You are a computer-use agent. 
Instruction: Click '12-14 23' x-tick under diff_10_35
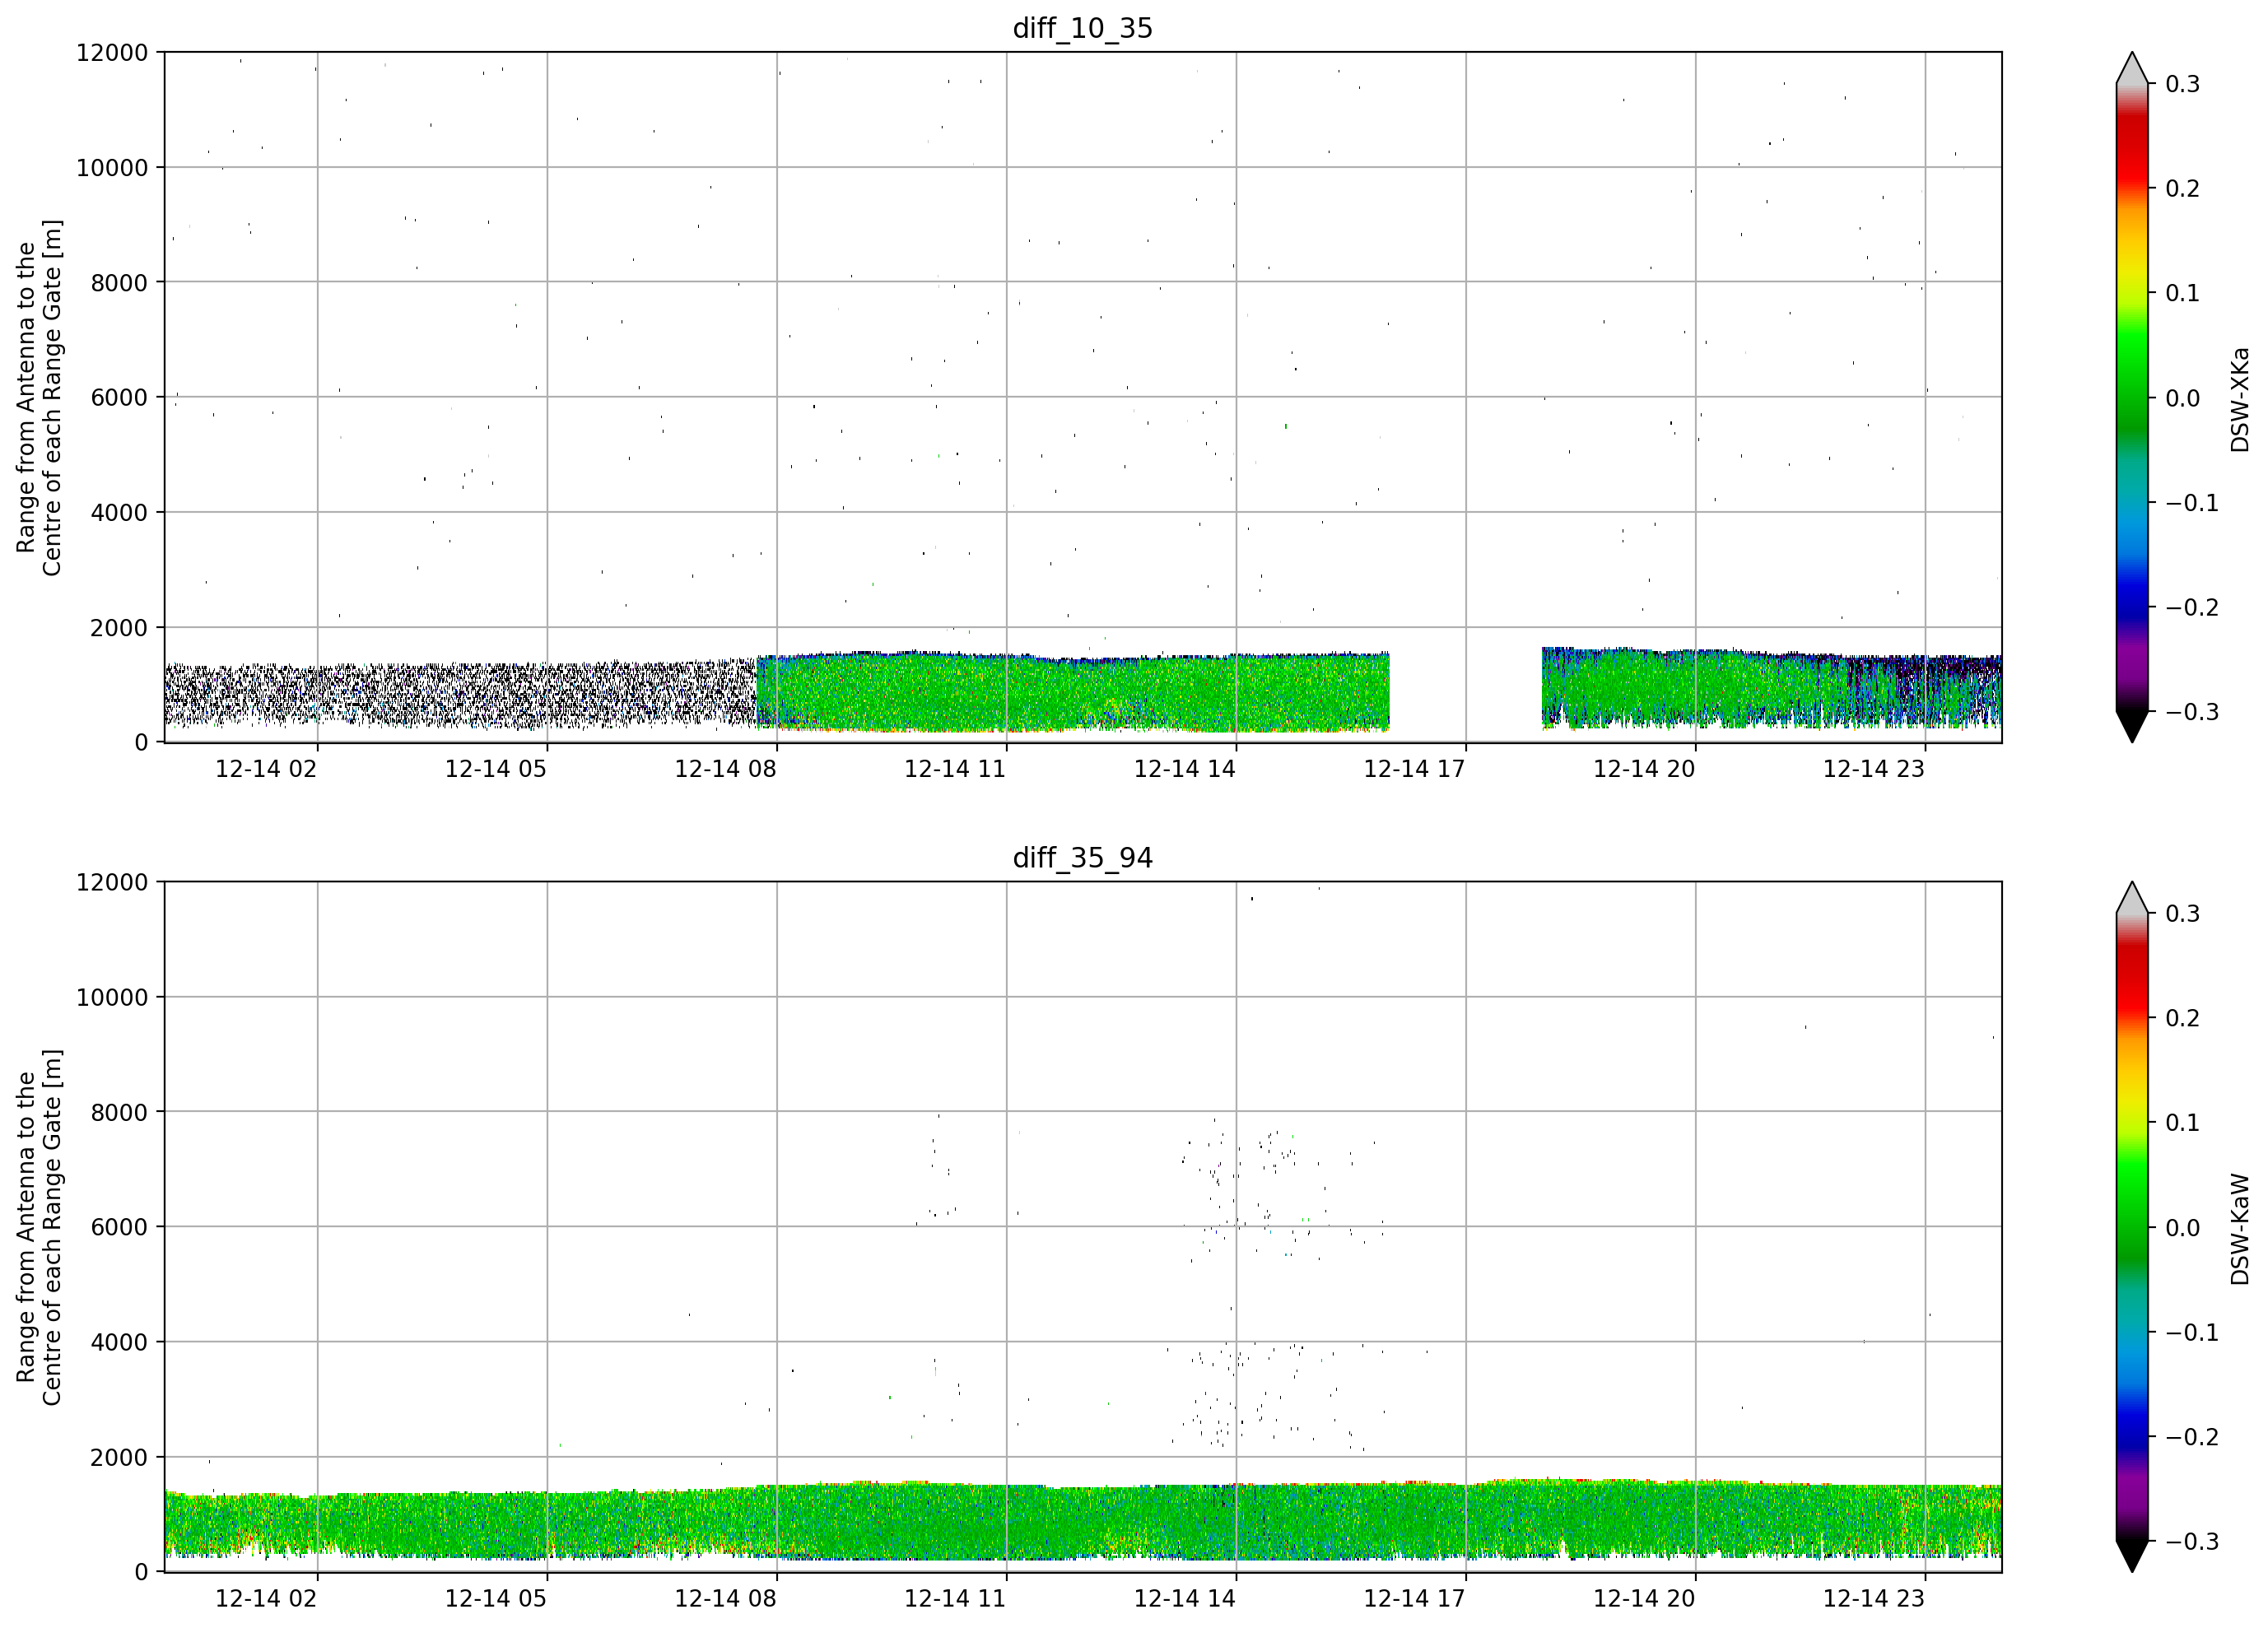1874,769
